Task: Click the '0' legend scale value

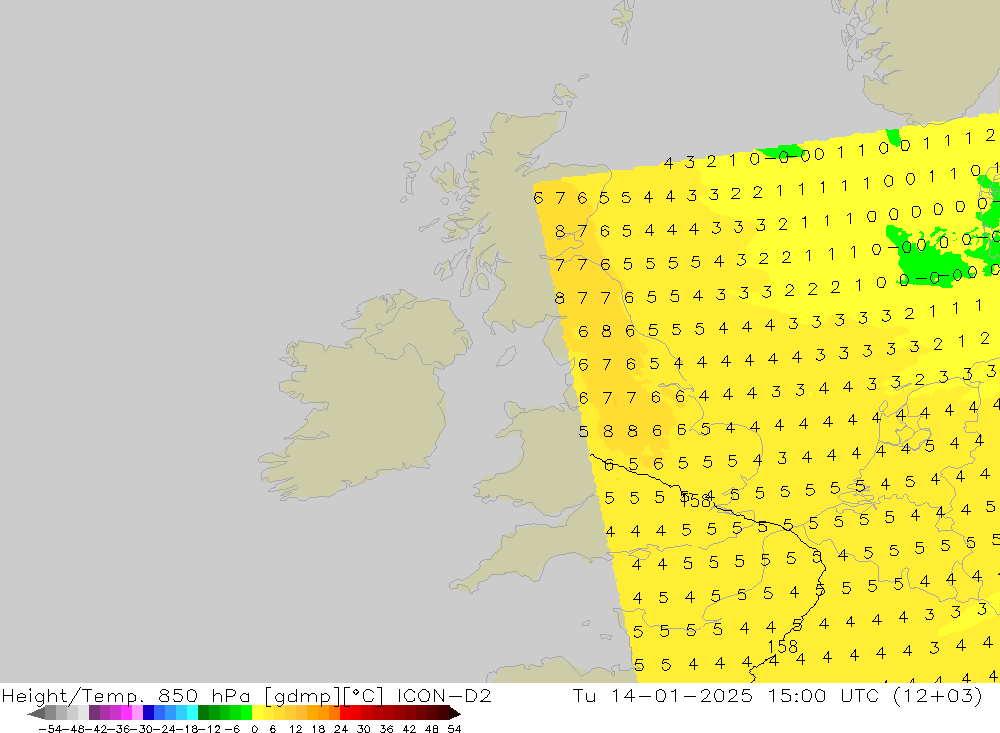Action: tap(254, 729)
